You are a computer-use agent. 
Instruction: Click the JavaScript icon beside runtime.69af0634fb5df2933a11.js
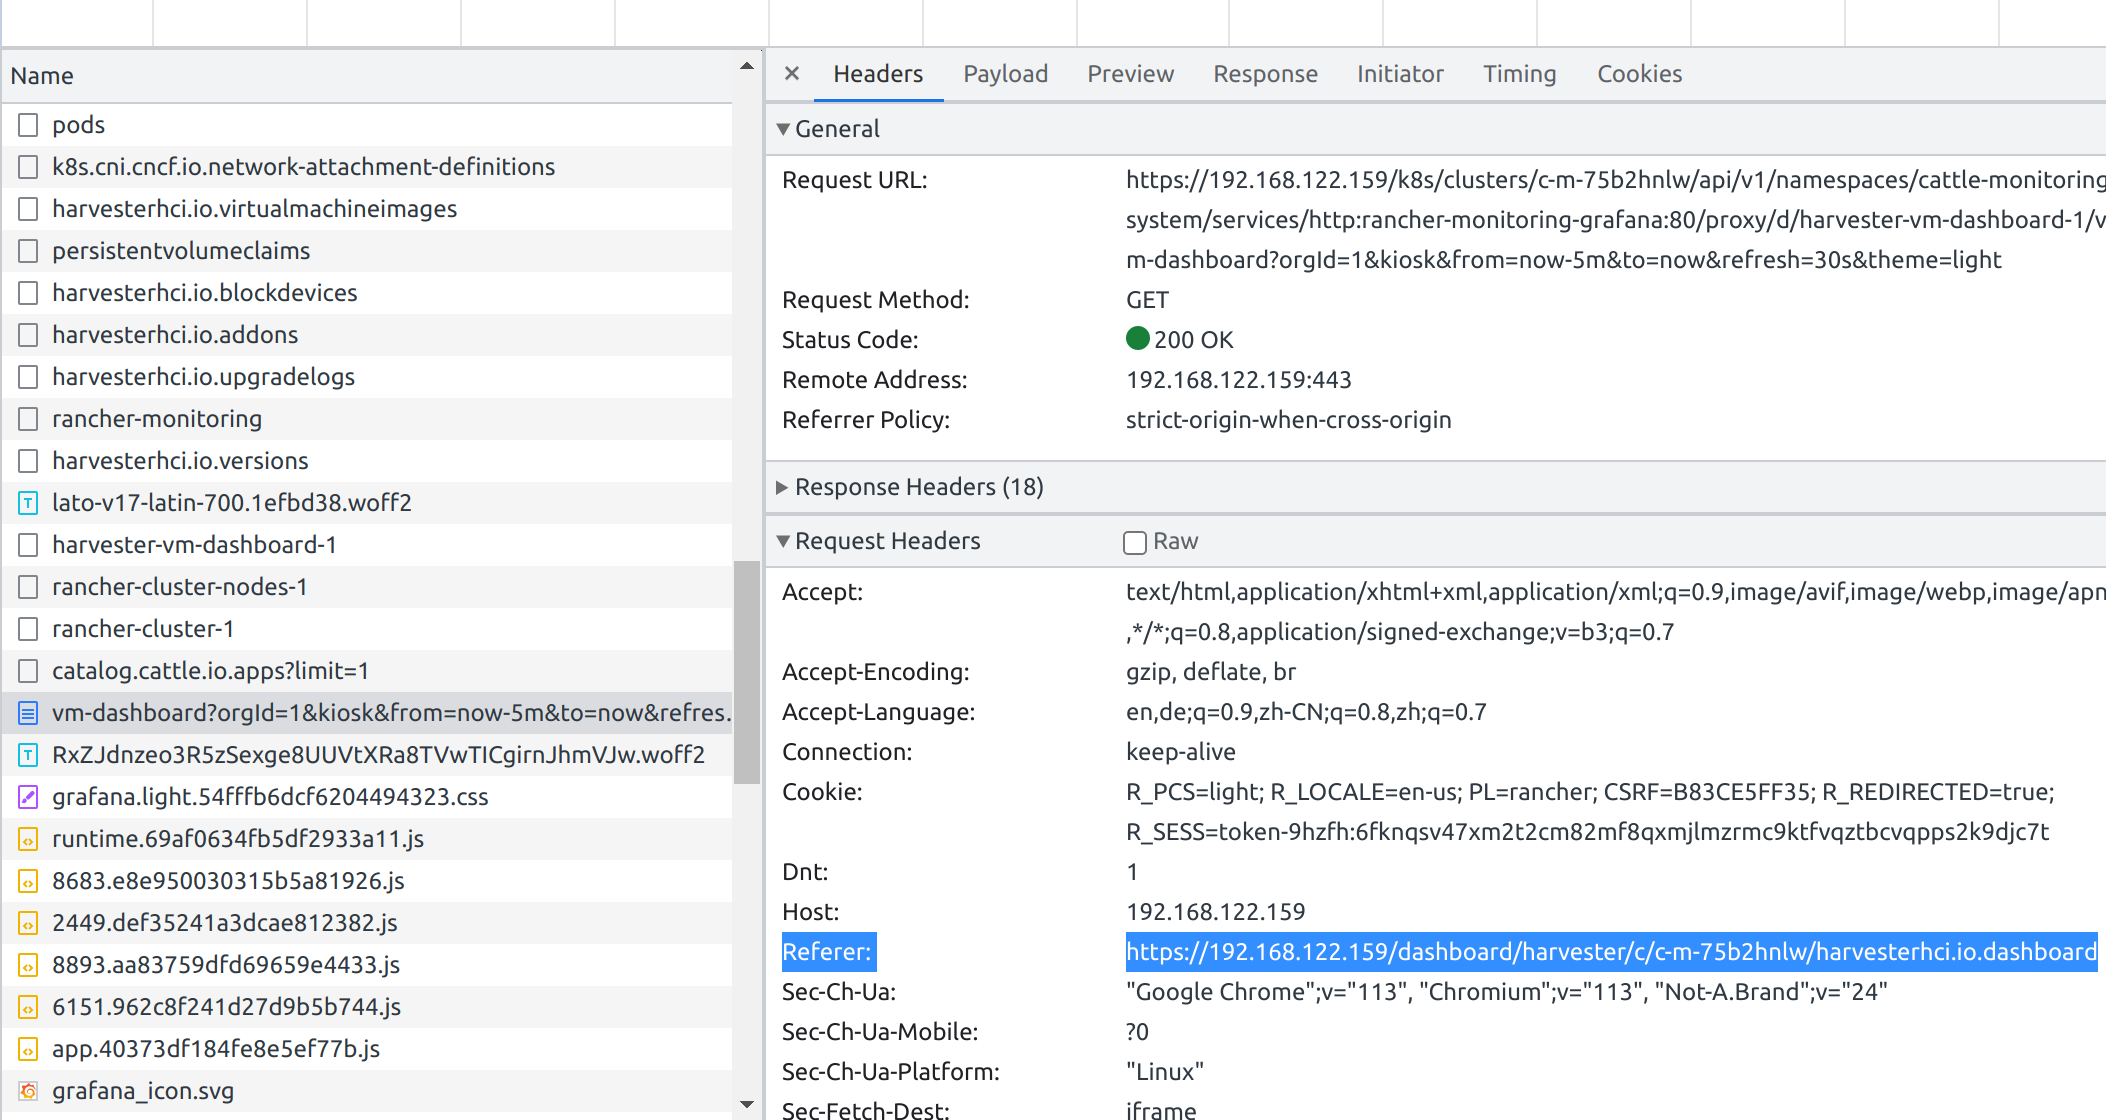tap(27, 839)
